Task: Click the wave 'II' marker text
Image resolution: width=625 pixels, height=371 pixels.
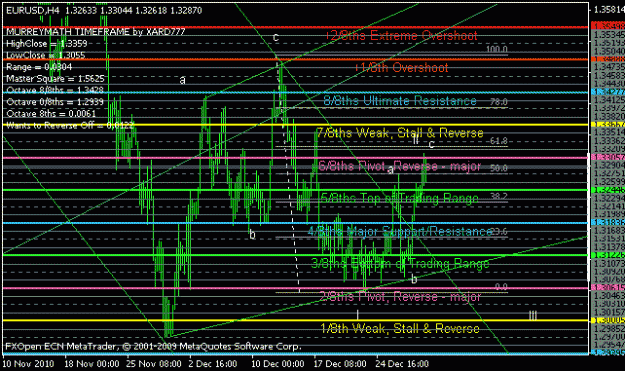Action: (x=416, y=139)
